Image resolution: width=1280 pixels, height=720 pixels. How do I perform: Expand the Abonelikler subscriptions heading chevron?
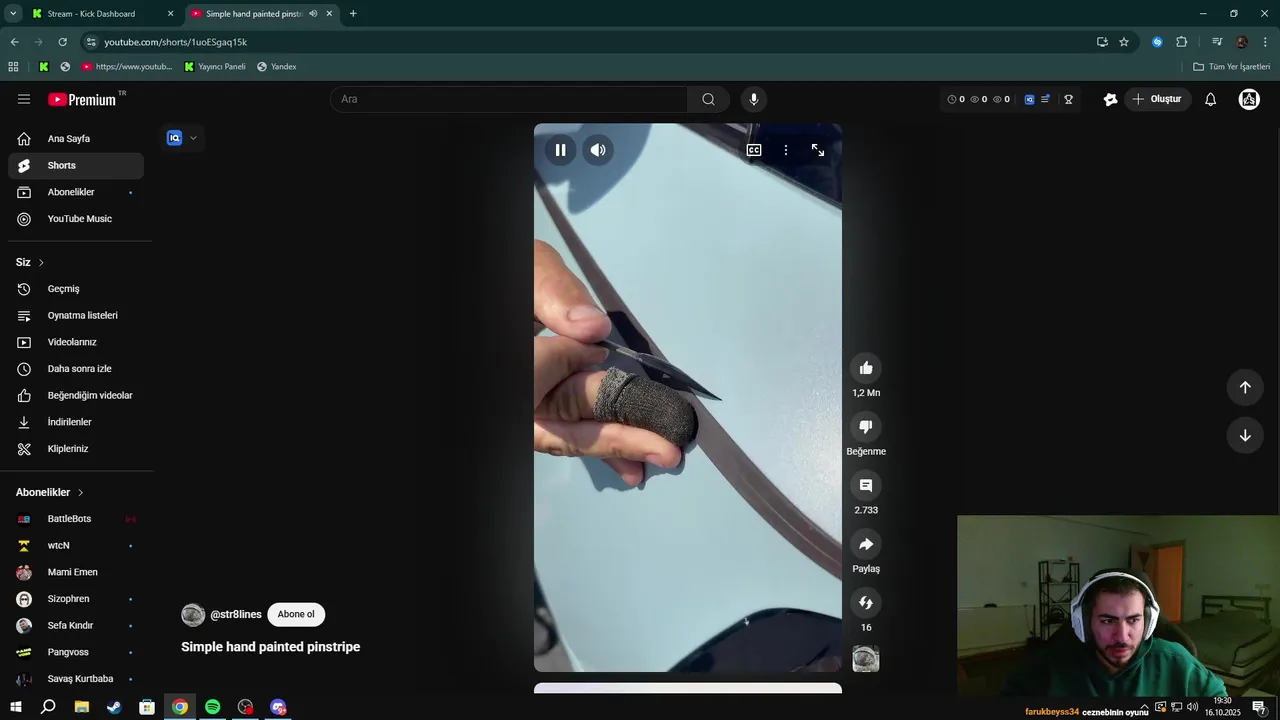80,492
